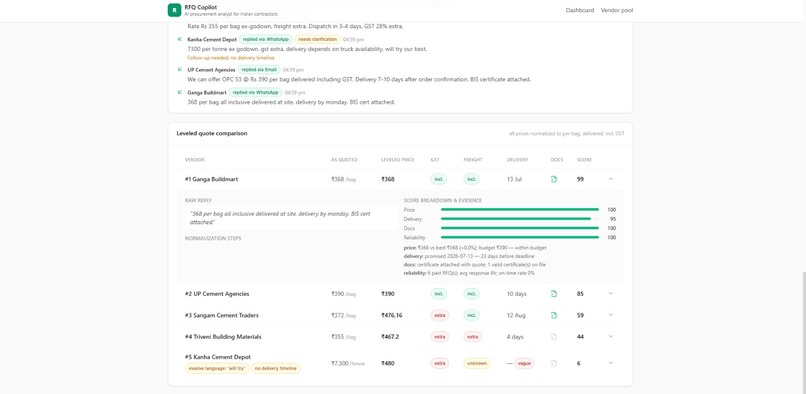Open Ganga Buildmart's attached document icon
The width and height of the screenshot is (806, 394).
[554, 180]
